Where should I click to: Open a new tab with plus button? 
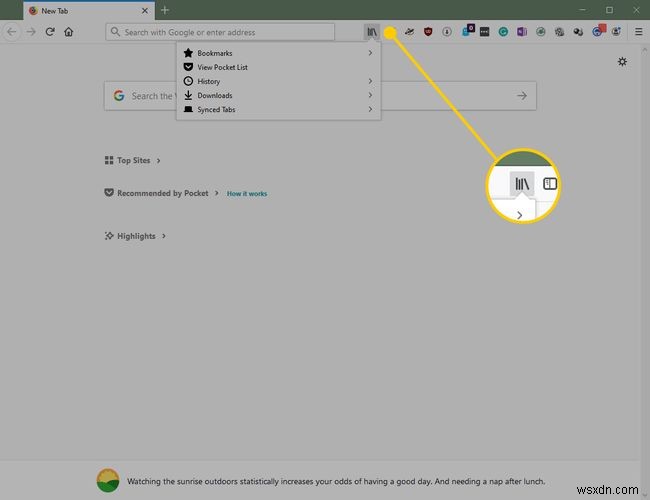pyautogui.click(x=165, y=10)
